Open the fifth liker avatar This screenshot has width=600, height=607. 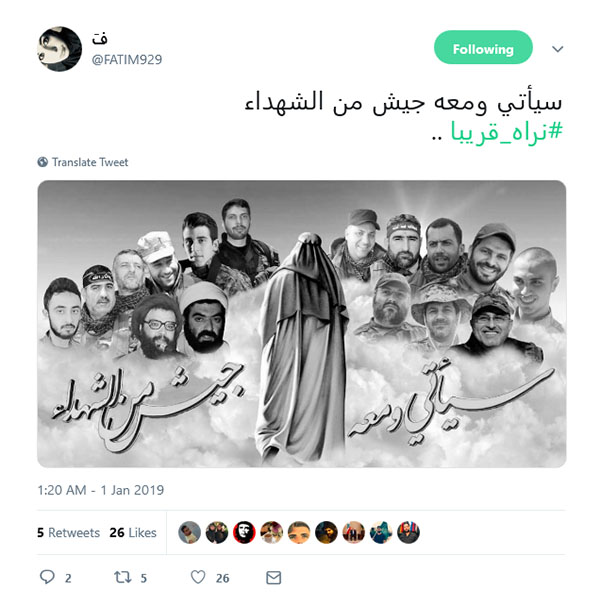[x=299, y=533]
